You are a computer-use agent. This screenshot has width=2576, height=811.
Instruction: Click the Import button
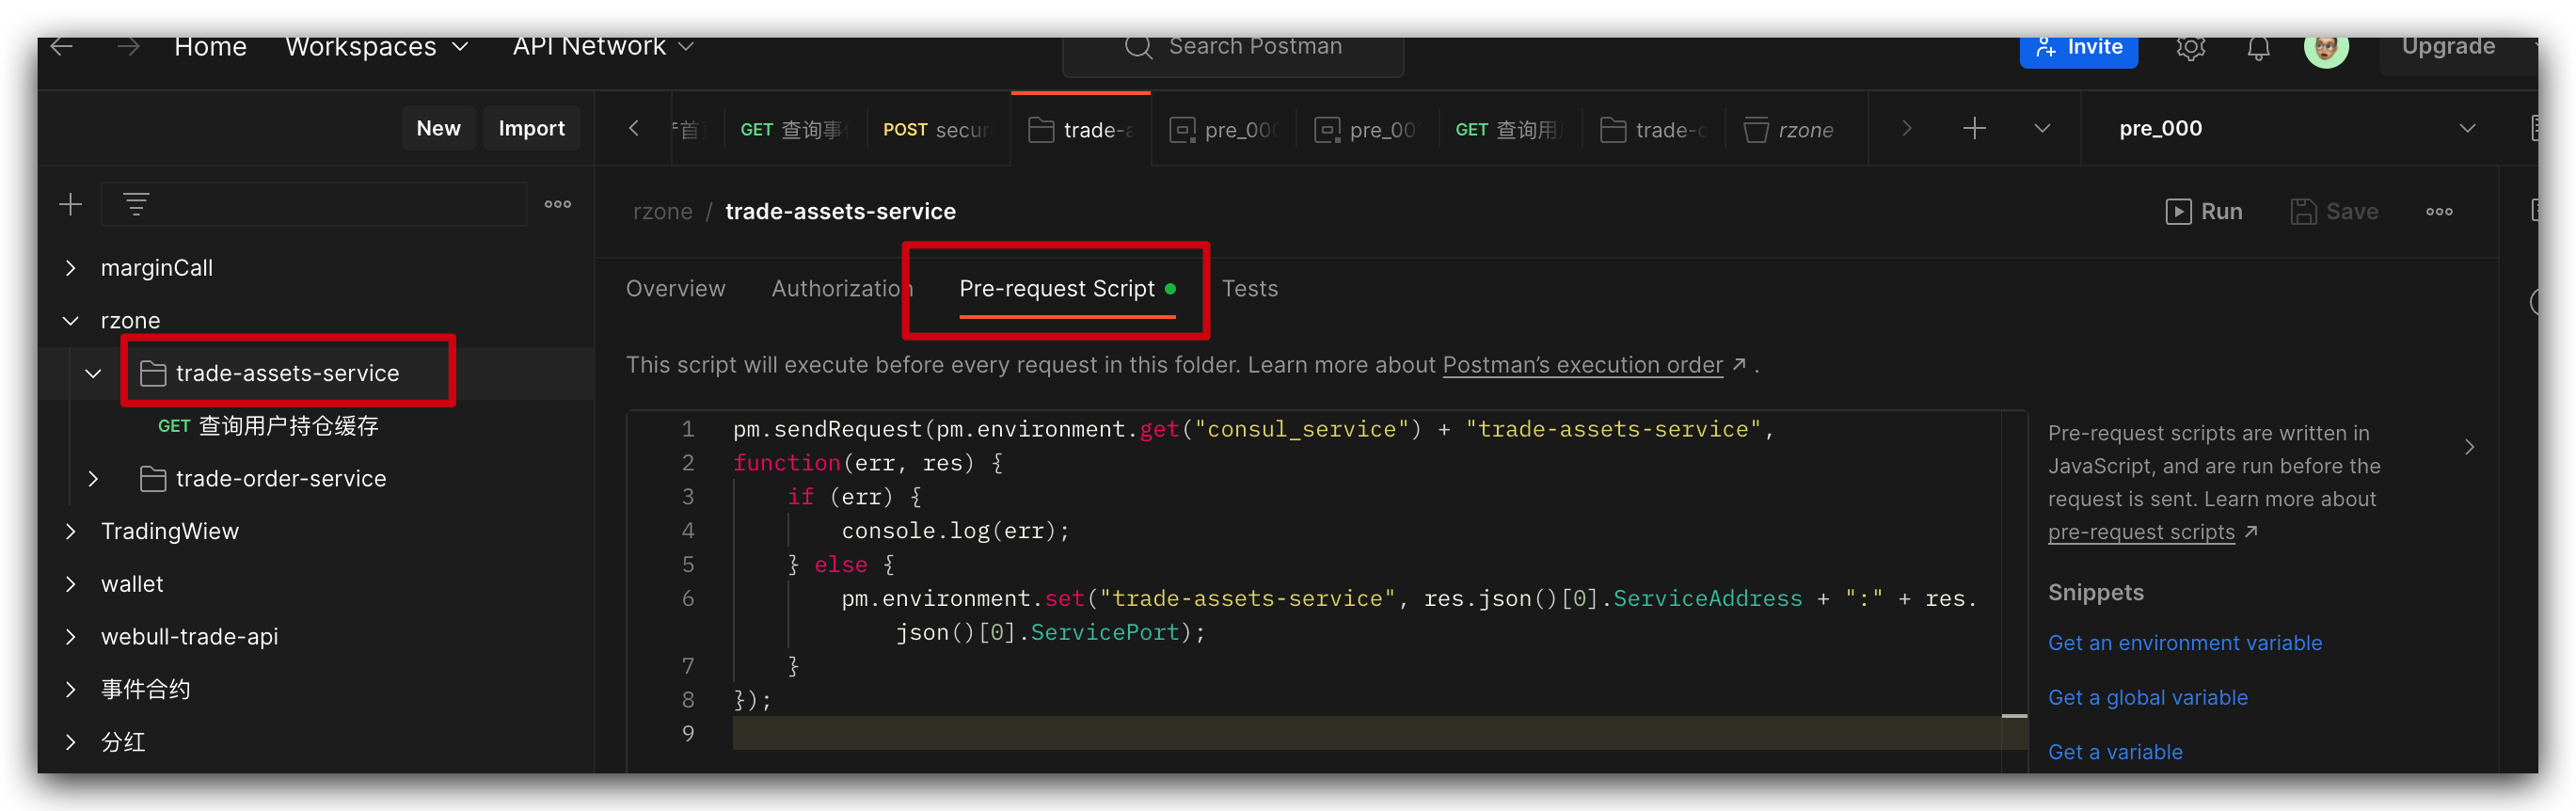click(x=531, y=128)
